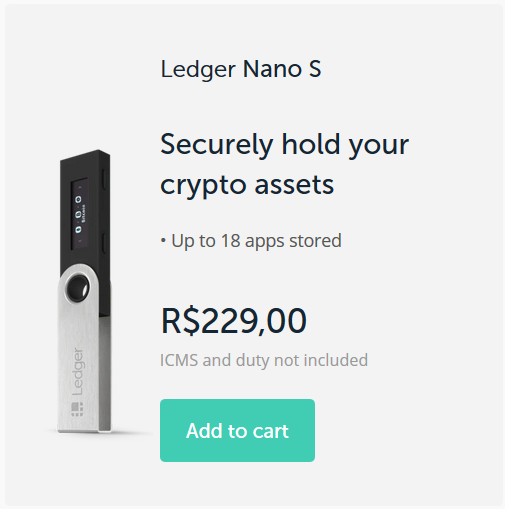Click the up chevron on the device display
The image size is (505, 509).
coord(80,188)
